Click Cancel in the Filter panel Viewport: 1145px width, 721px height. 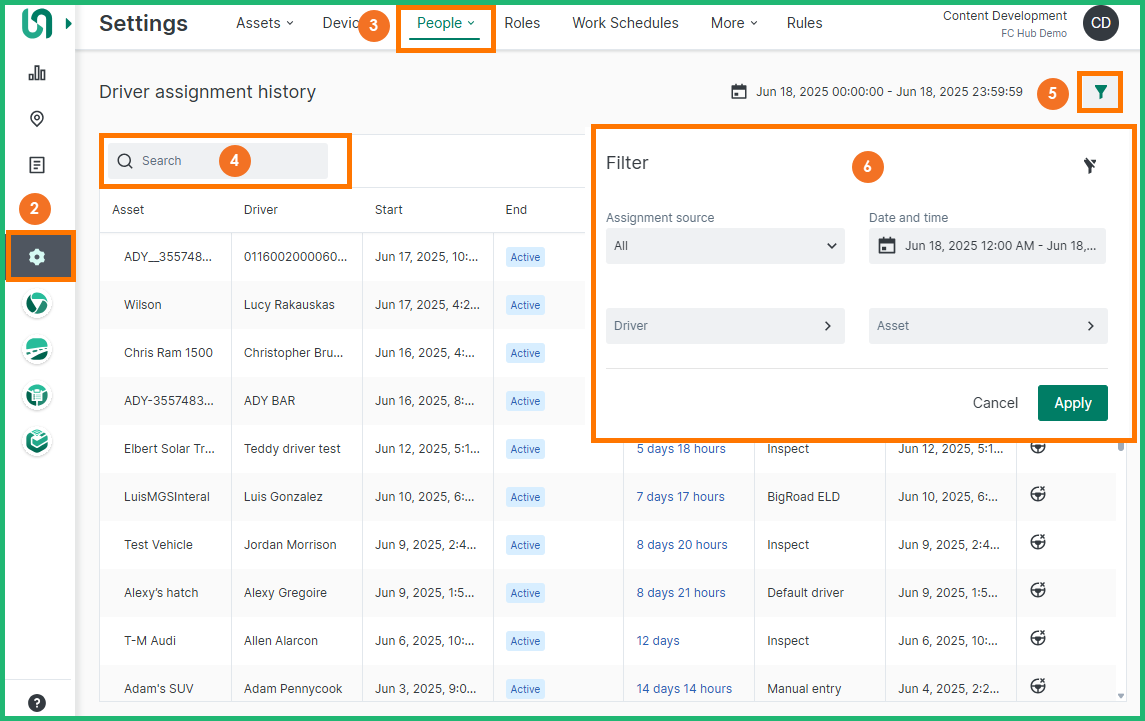(x=995, y=403)
